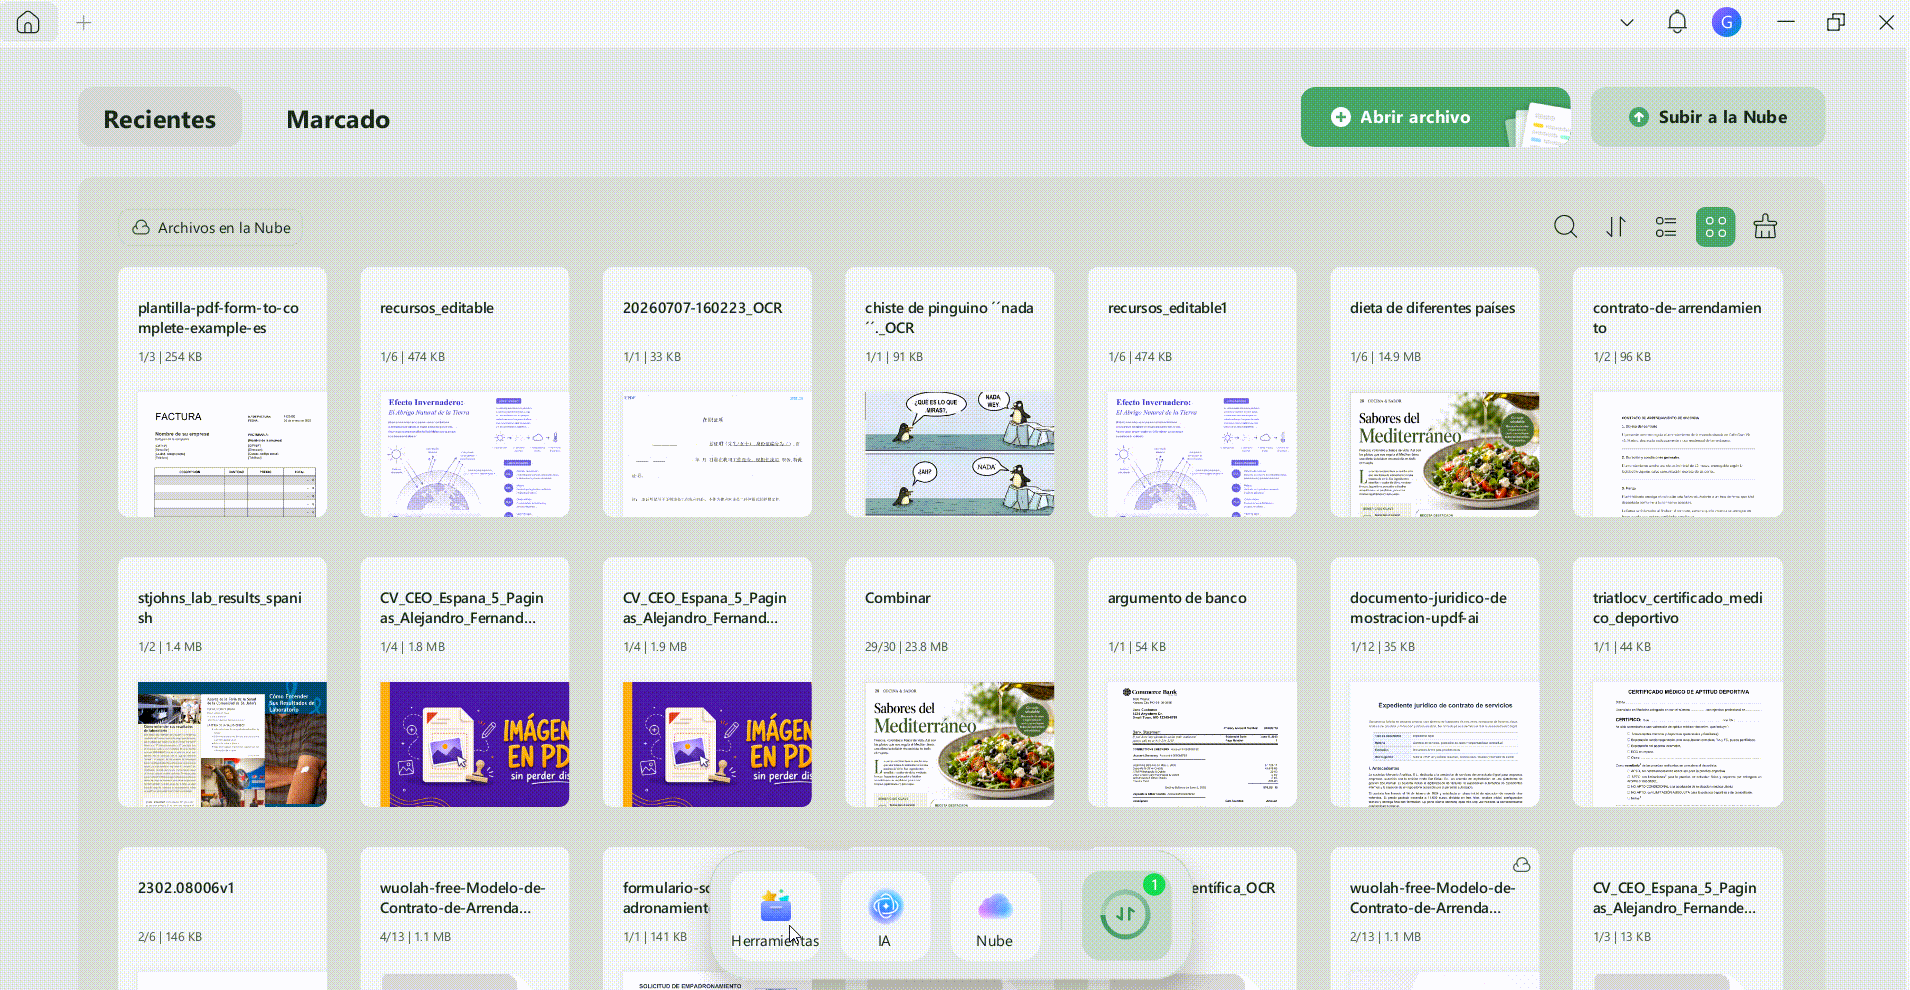Viewport: 1910px width, 990px height.
Task: Click the Abrir archivo button
Action: pyautogui.click(x=1435, y=117)
